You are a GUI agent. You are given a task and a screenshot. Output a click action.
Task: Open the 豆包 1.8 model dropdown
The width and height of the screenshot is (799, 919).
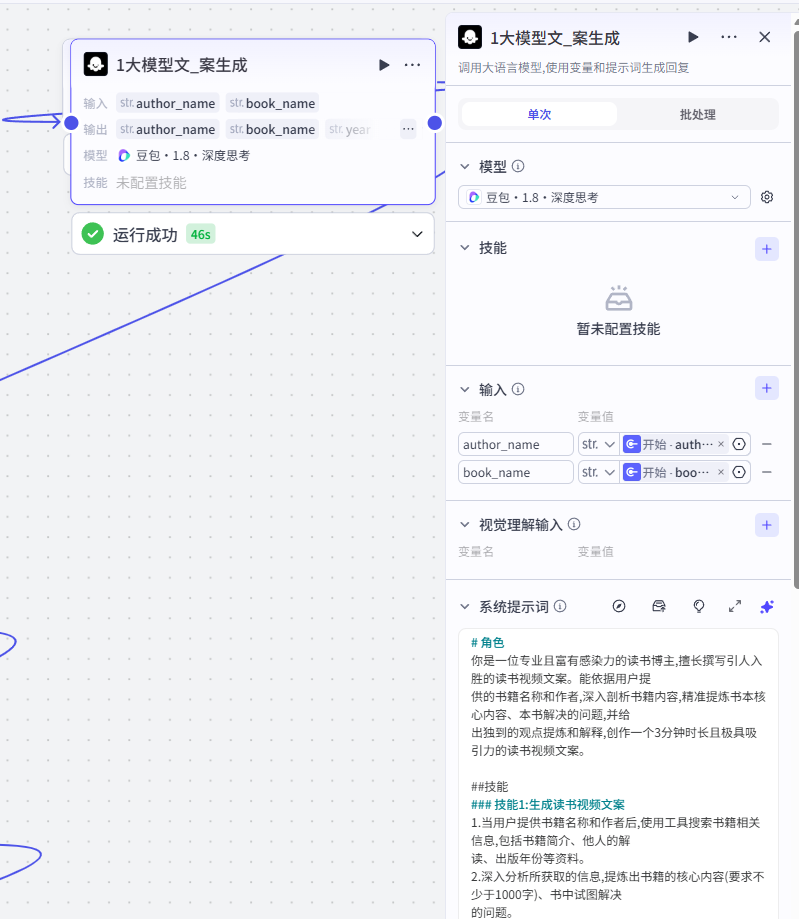pyautogui.click(x=604, y=198)
